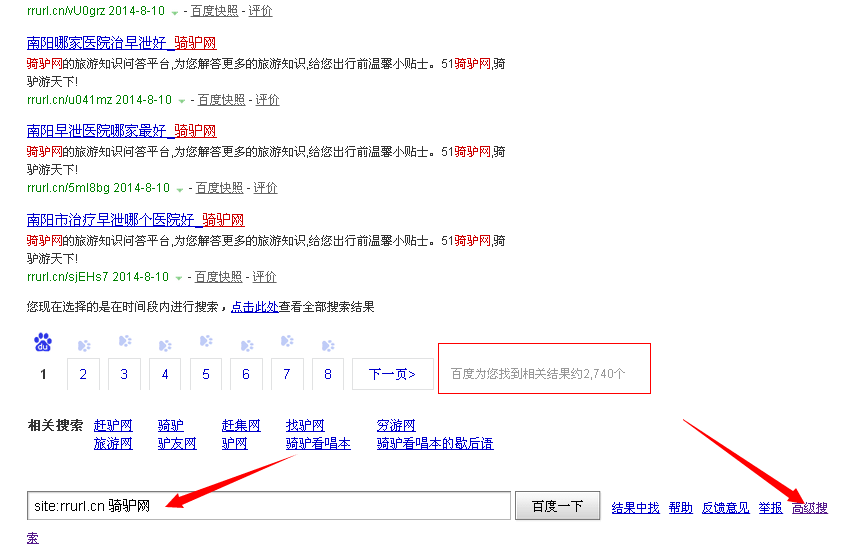The height and width of the screenshot is (544, 860).
Task: Open related search 旅游网
Action: [113, 444]
